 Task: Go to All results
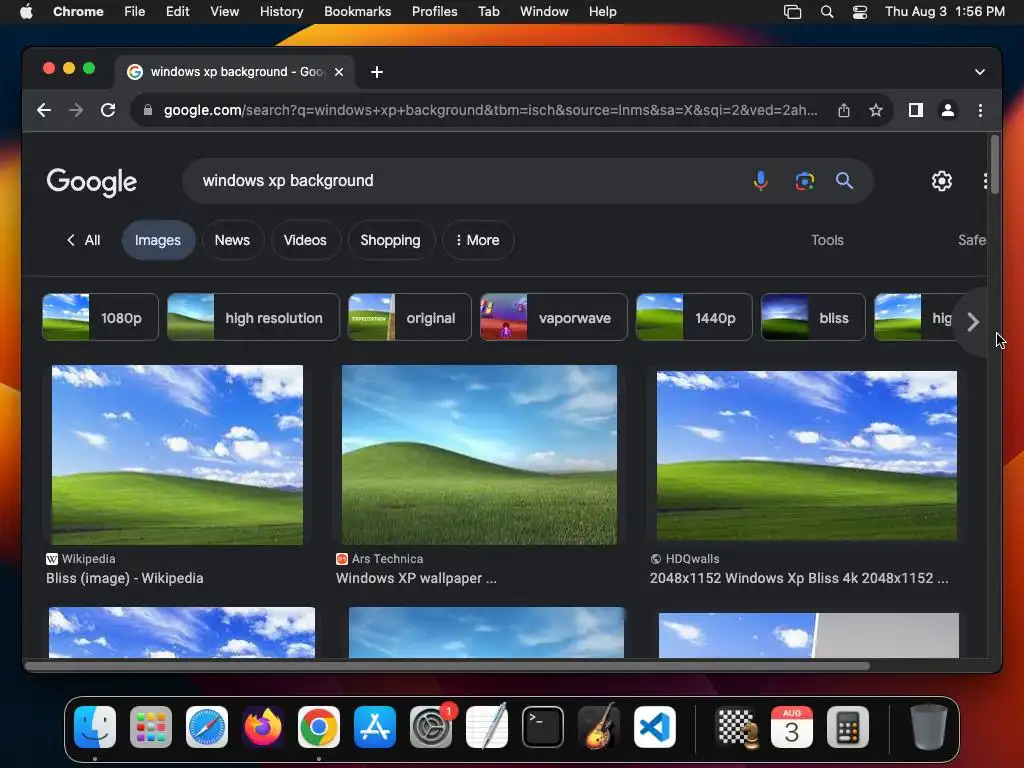click(x=84, y=240)
